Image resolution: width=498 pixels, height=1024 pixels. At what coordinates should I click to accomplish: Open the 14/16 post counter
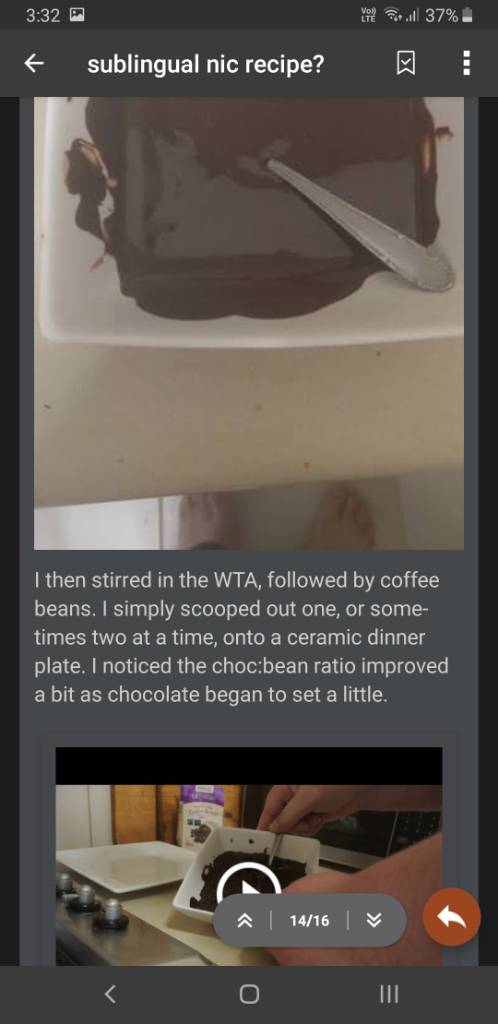coord(309,920)
